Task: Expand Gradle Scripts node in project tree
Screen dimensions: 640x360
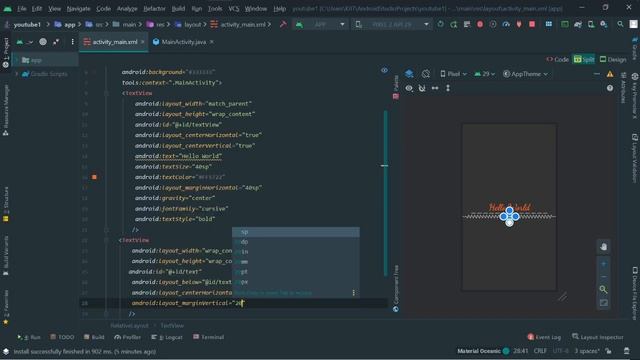Action: click(x=17, y=74)
